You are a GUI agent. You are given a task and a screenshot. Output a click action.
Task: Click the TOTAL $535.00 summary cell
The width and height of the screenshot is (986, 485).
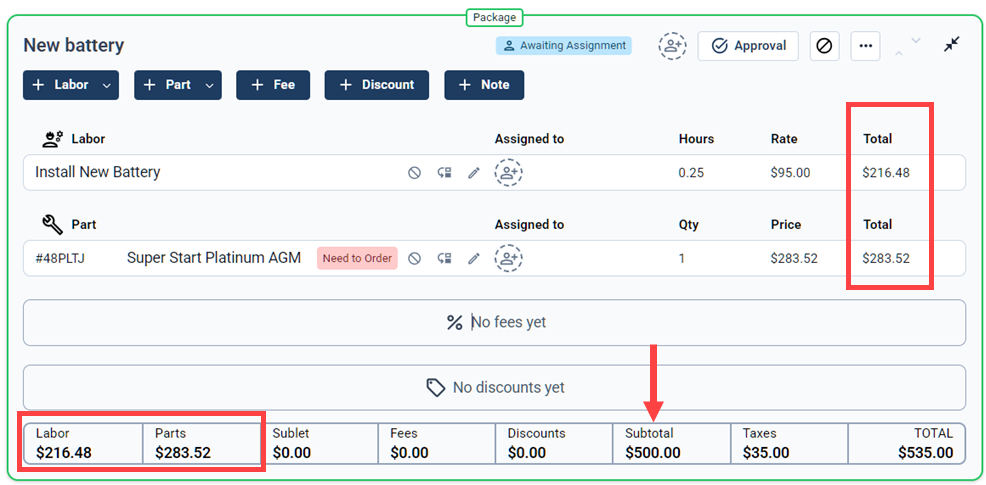click(x=906, y=443)
